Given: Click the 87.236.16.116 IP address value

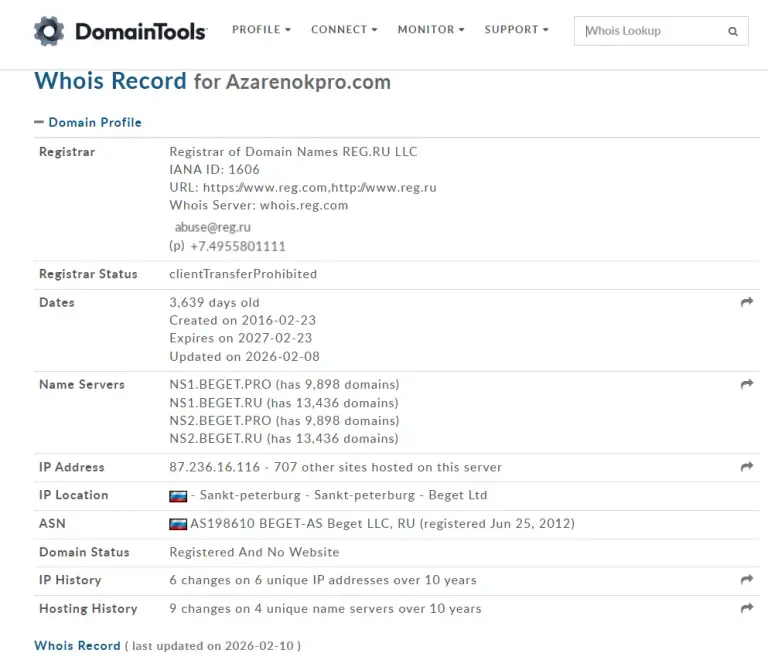Looking at the screenshot, I should [x=215, y=467].
